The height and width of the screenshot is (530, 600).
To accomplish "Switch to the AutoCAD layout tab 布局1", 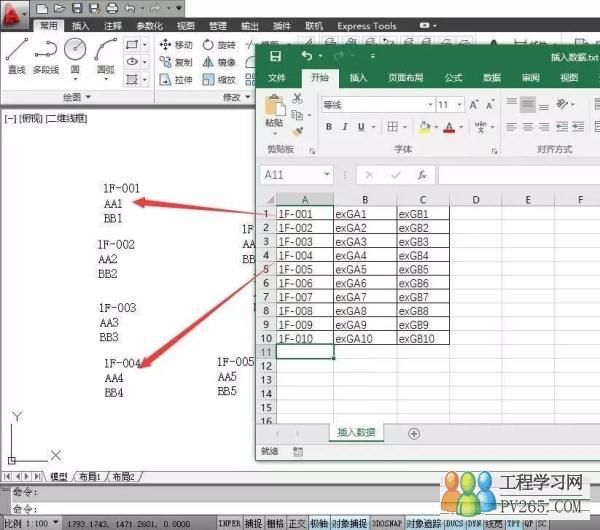I will 89,477.
